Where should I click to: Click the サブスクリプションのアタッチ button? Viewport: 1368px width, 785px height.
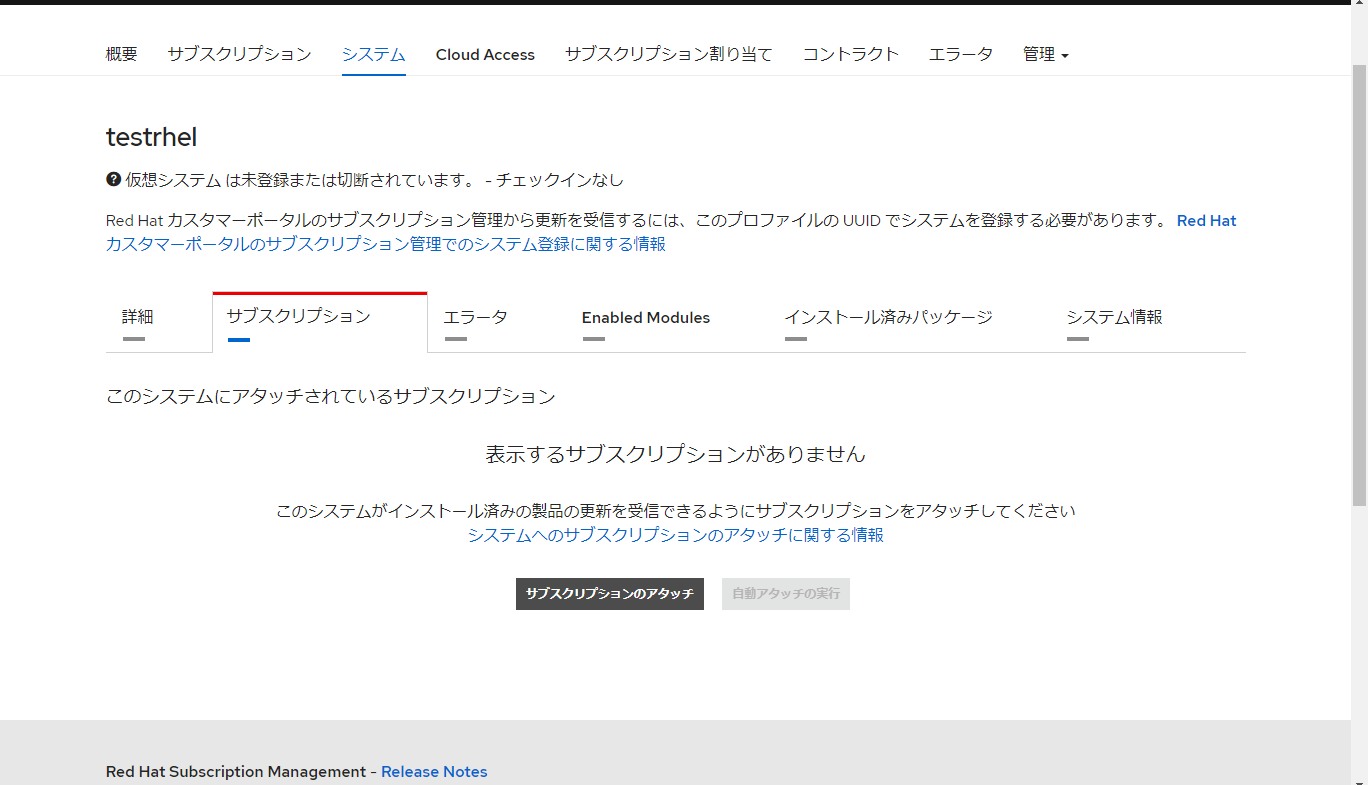click(609, 593)
